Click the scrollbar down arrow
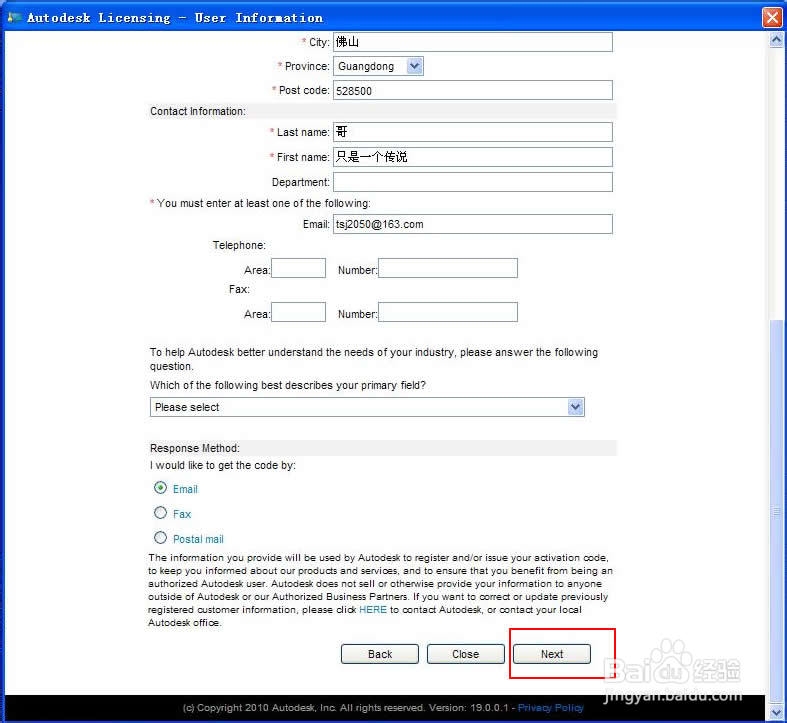Screen dimensions: 787x723 click(776, 712)
